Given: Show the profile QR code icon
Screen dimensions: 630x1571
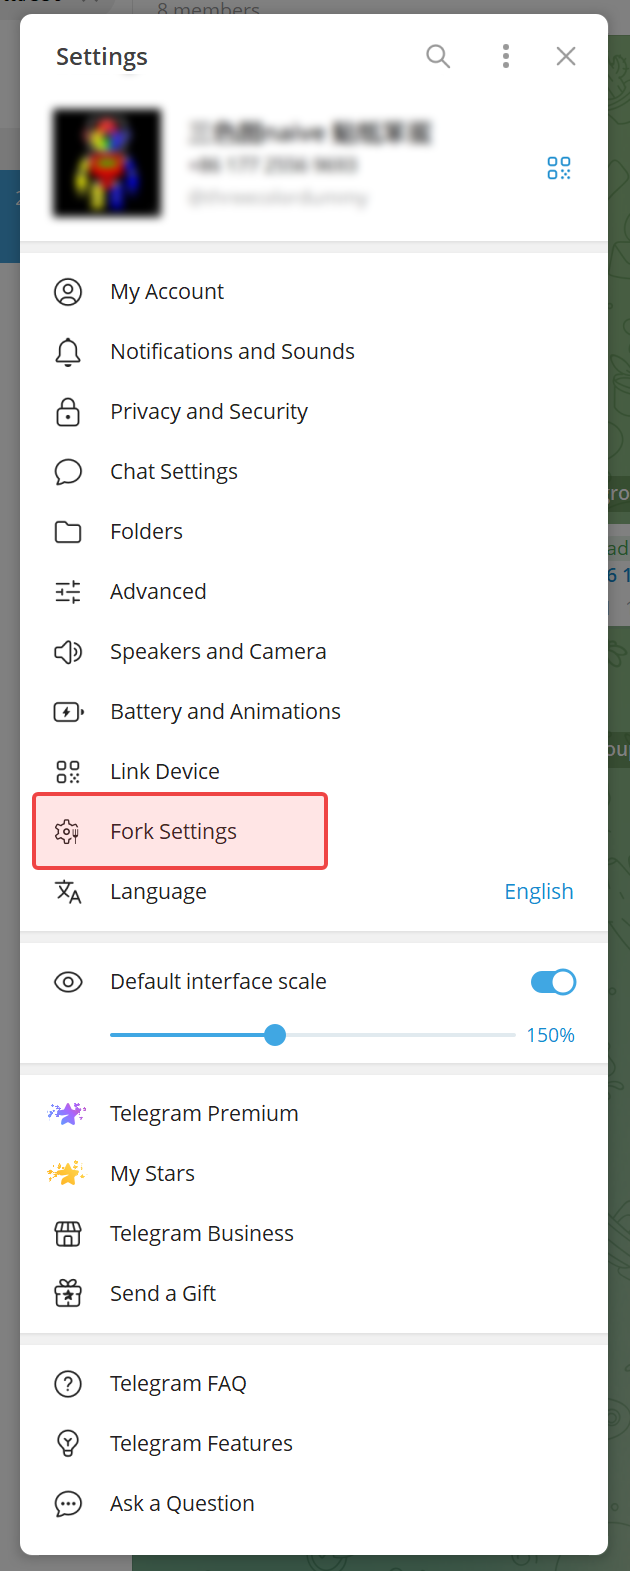Looking at the screenshot, I should tap(559, 168).
